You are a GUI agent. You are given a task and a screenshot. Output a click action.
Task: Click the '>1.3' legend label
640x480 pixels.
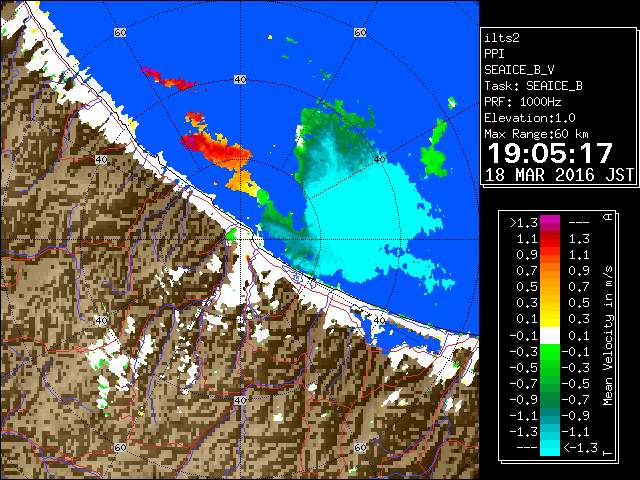click(x=524, y=223)
